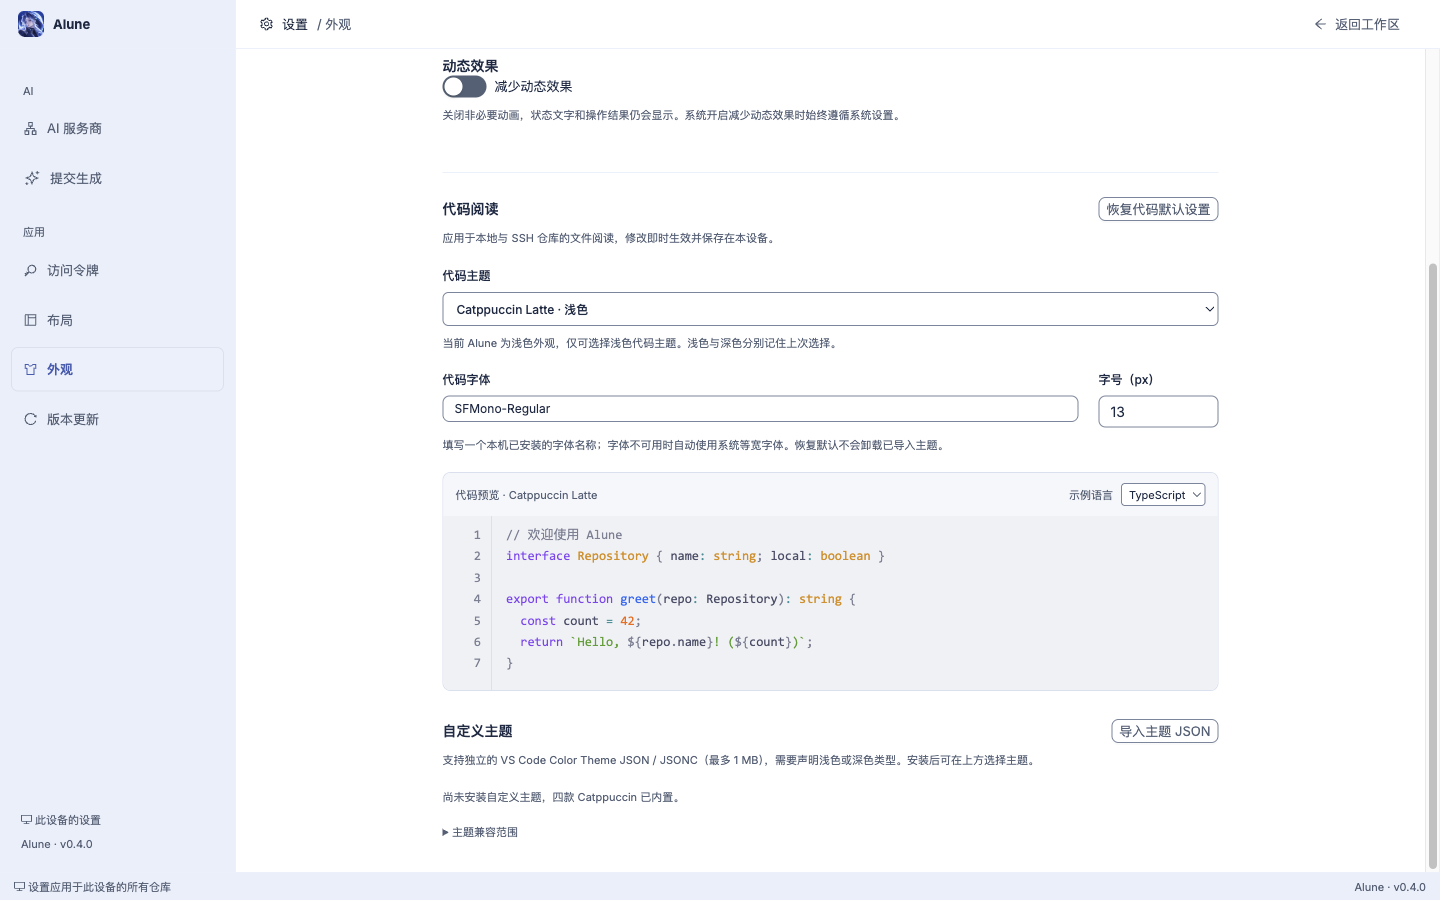This screenshot has height=900, width=1440.
Task: Click the status bar monitor icon
Action: (19, 887)
